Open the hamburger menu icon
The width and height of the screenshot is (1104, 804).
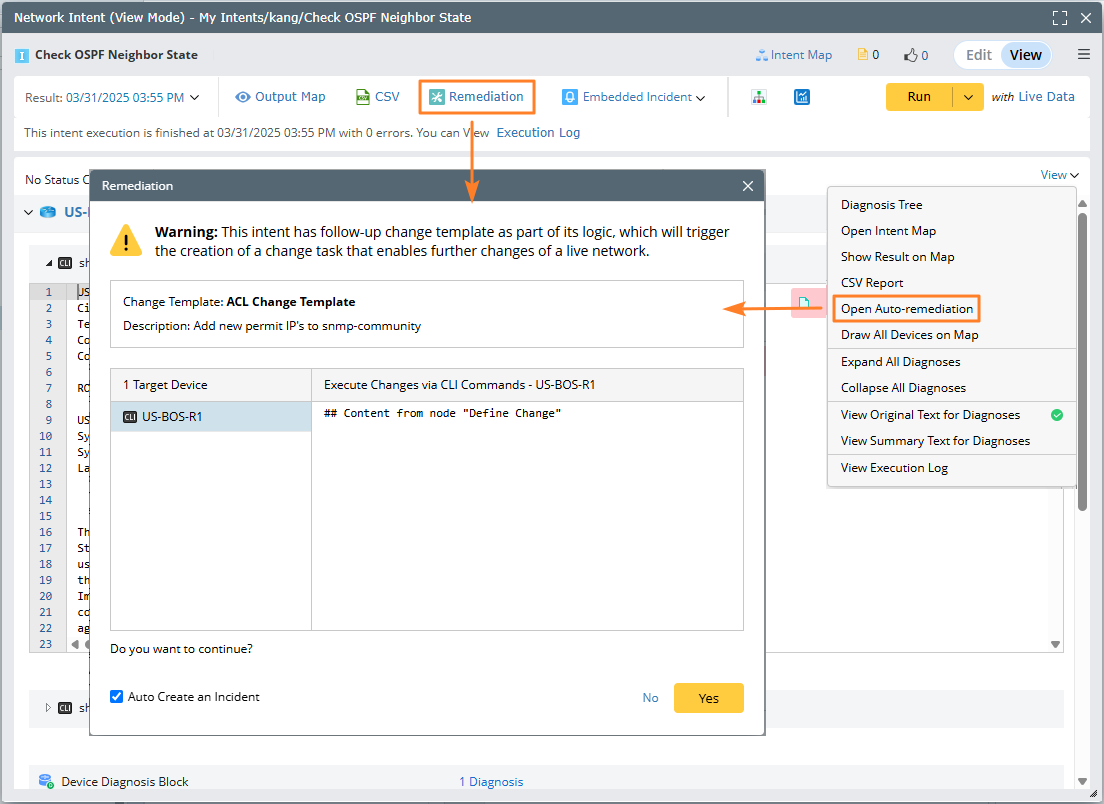tap(1084, 55)
